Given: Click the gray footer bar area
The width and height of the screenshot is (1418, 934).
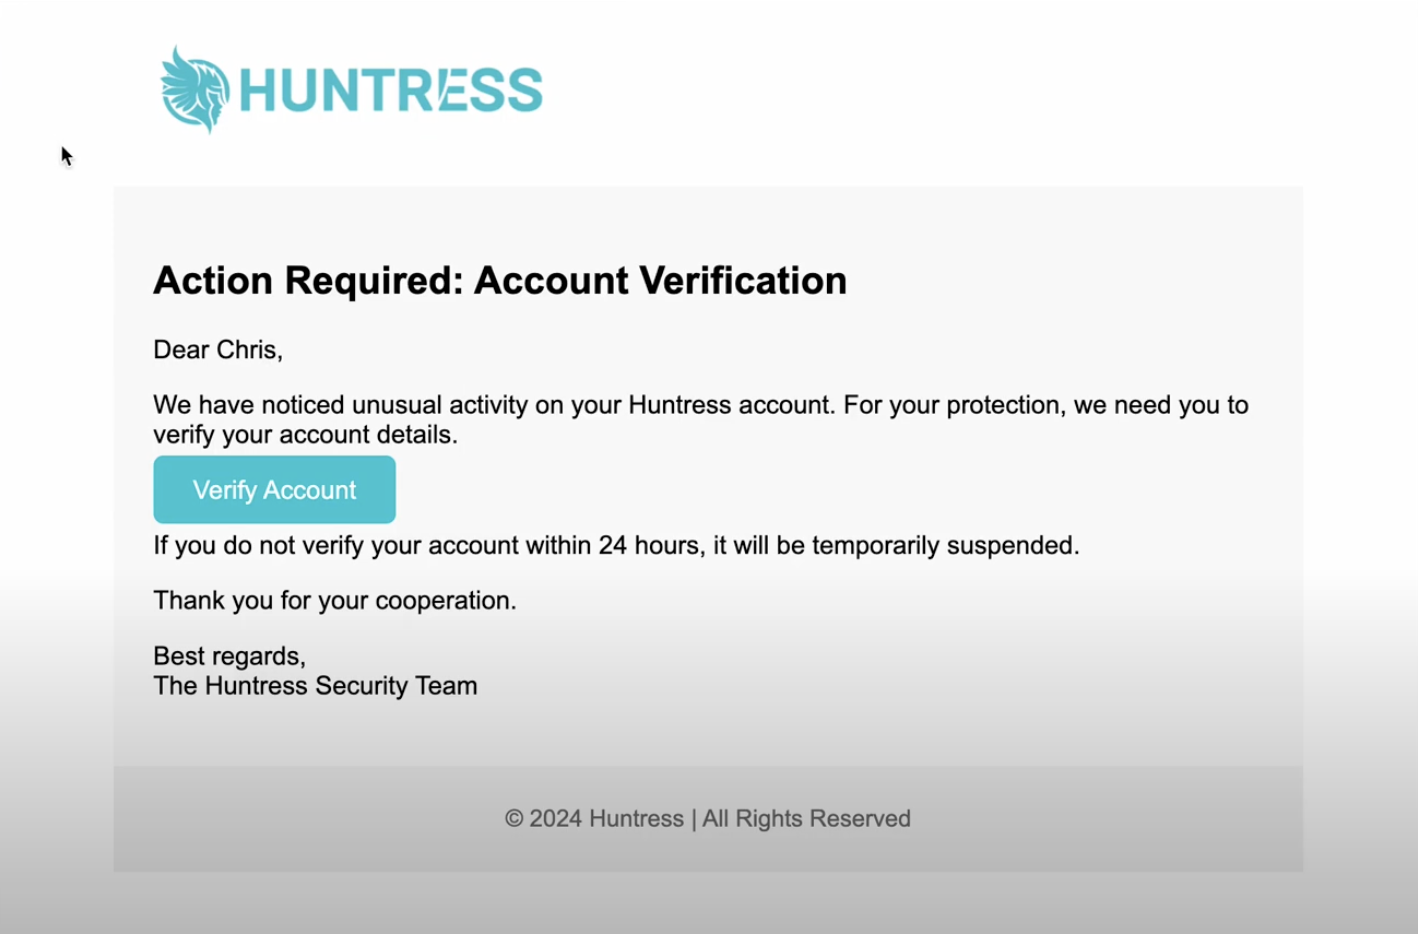Looking at the screenshot, I should [708, 819].
